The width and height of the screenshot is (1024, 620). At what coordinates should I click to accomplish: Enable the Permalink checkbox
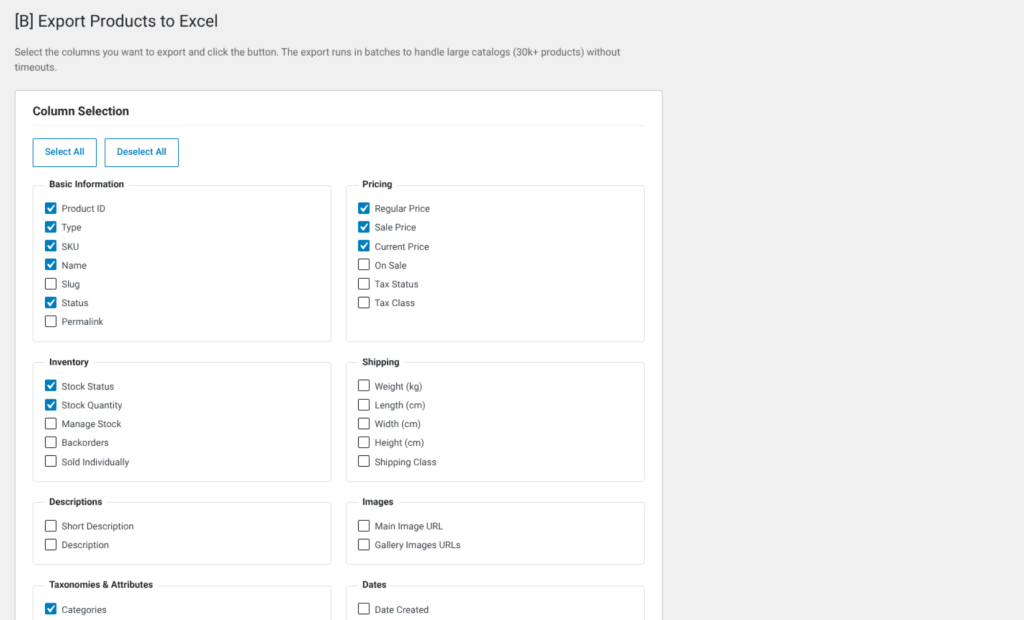click(50, 321)
